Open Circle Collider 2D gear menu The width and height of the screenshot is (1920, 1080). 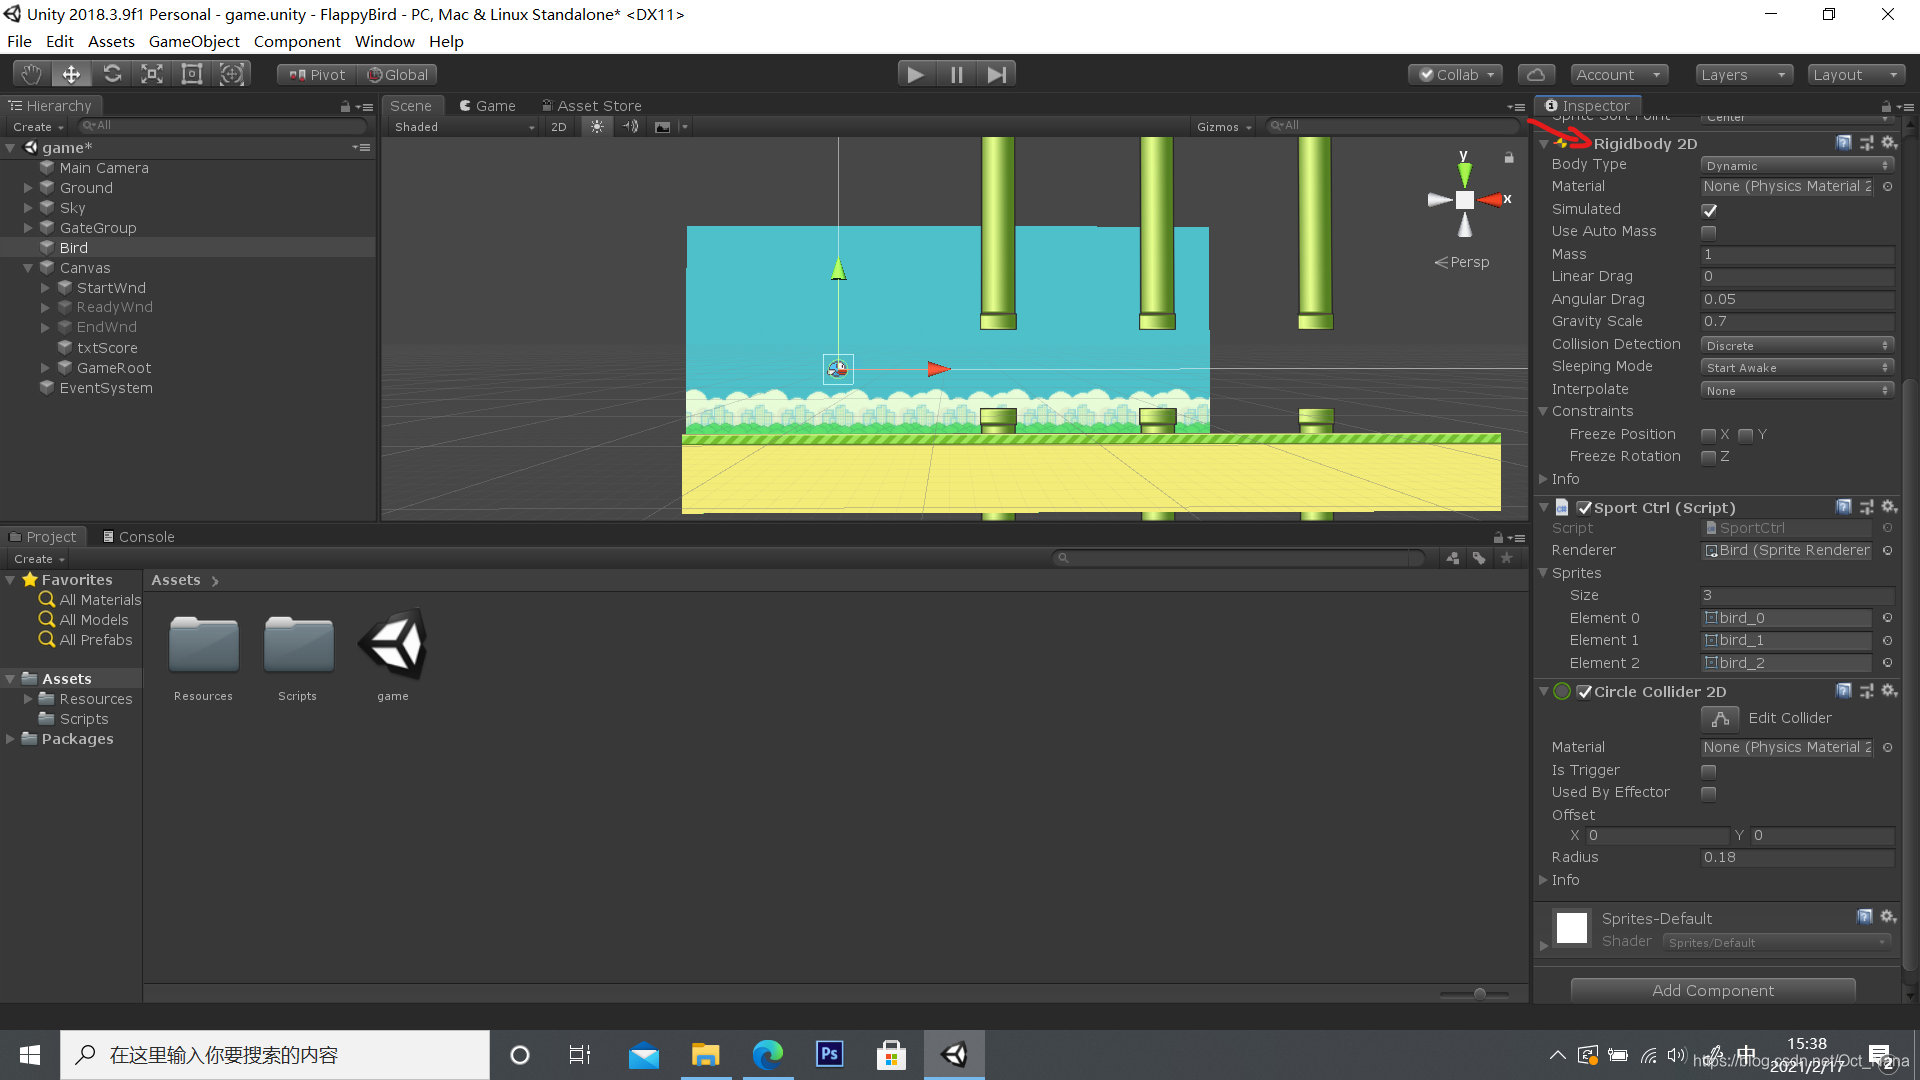[1889, 691]
